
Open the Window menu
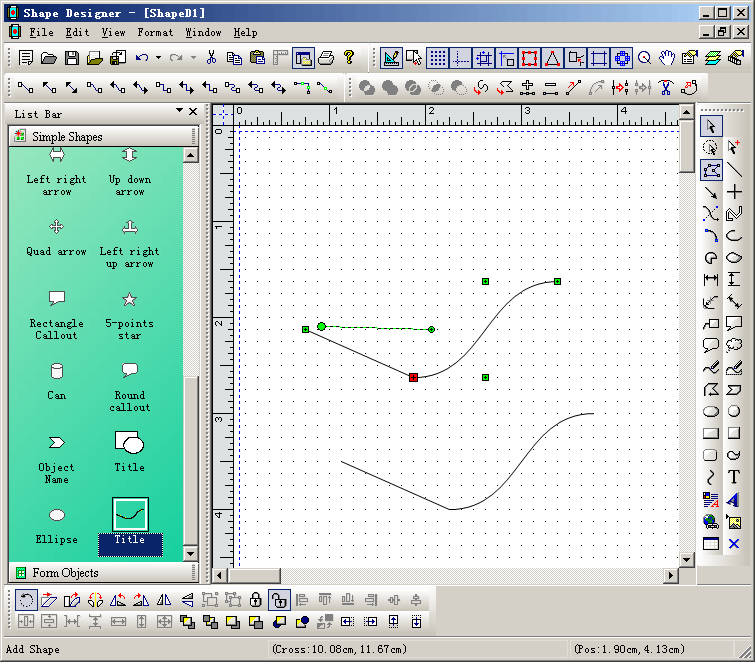203,32
